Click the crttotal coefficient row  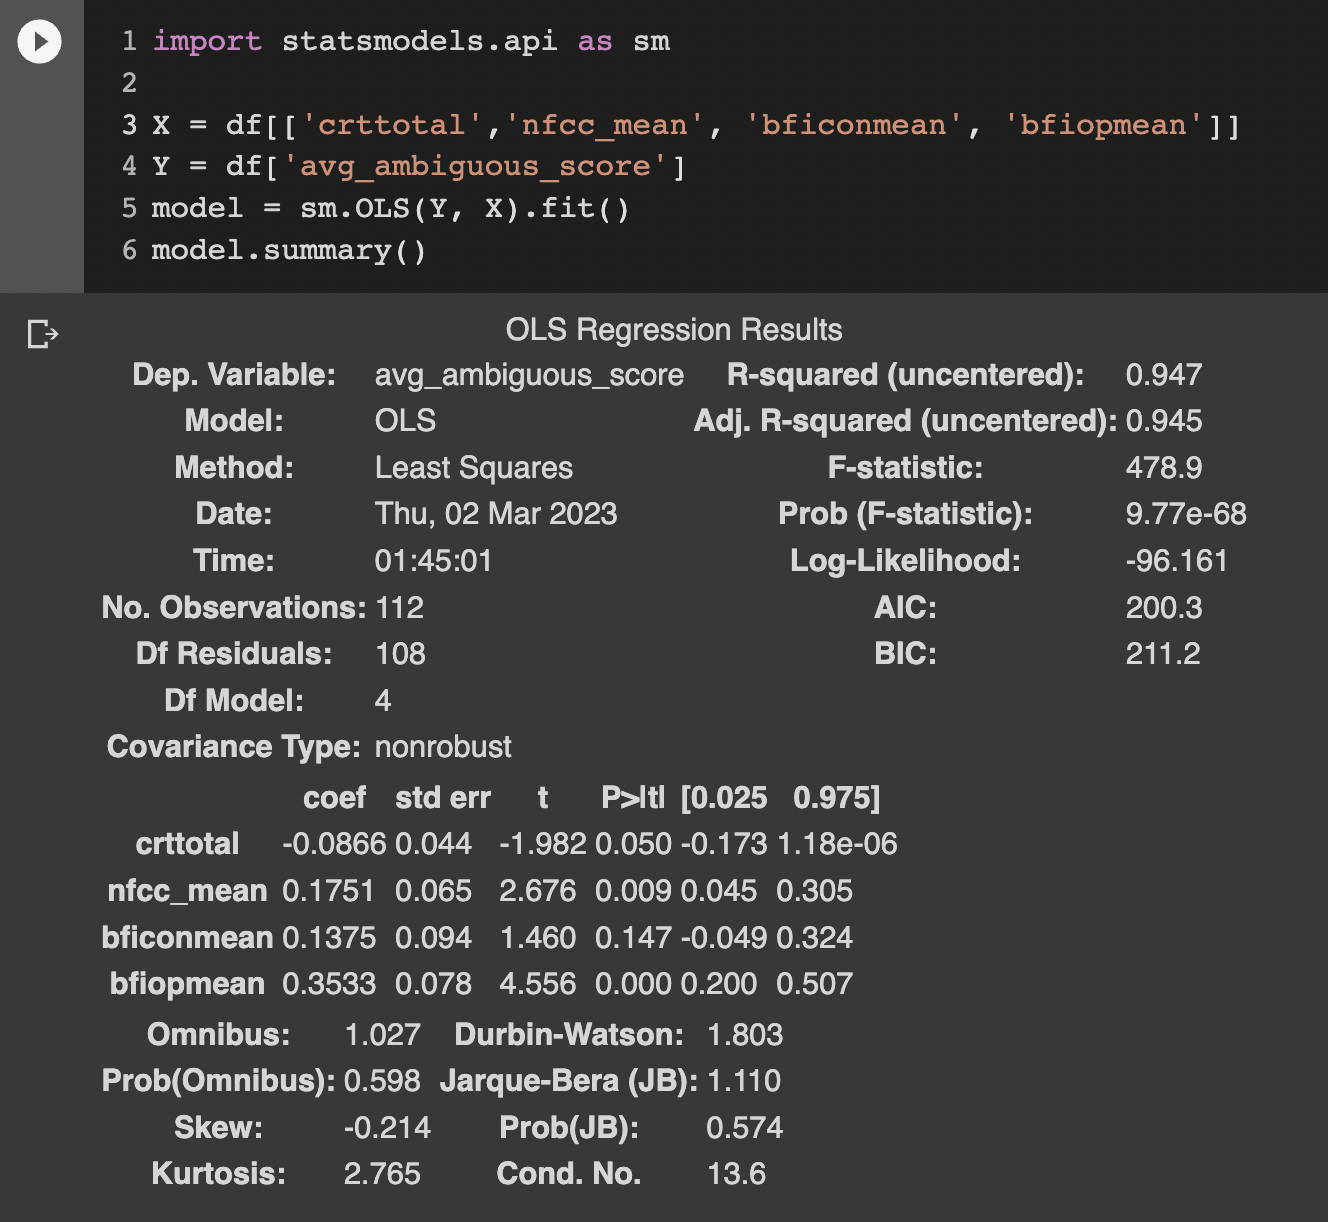[186, 843]
